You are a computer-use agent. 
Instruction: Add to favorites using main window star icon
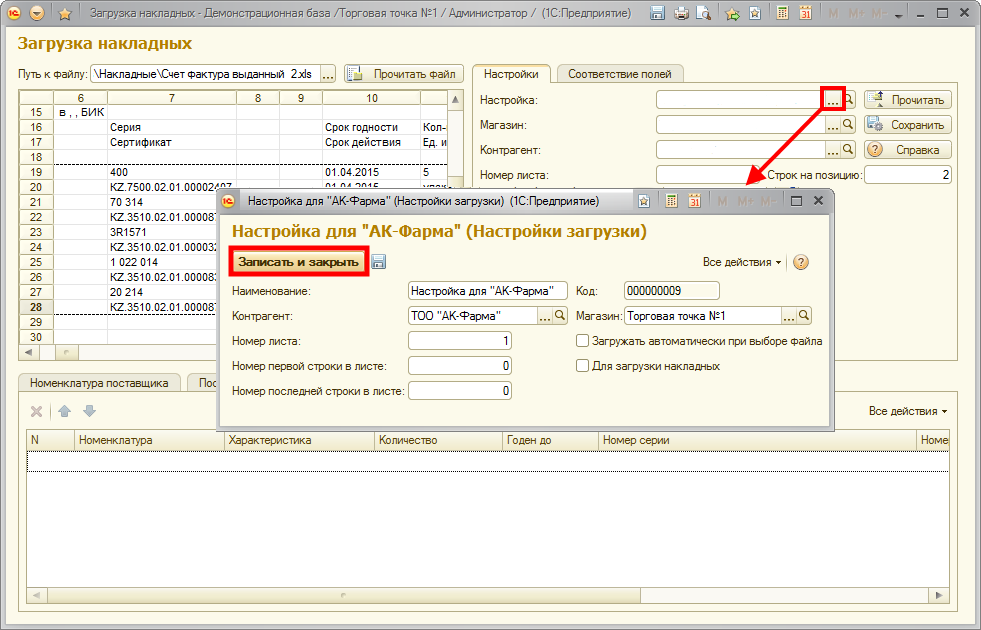point(65,14)
